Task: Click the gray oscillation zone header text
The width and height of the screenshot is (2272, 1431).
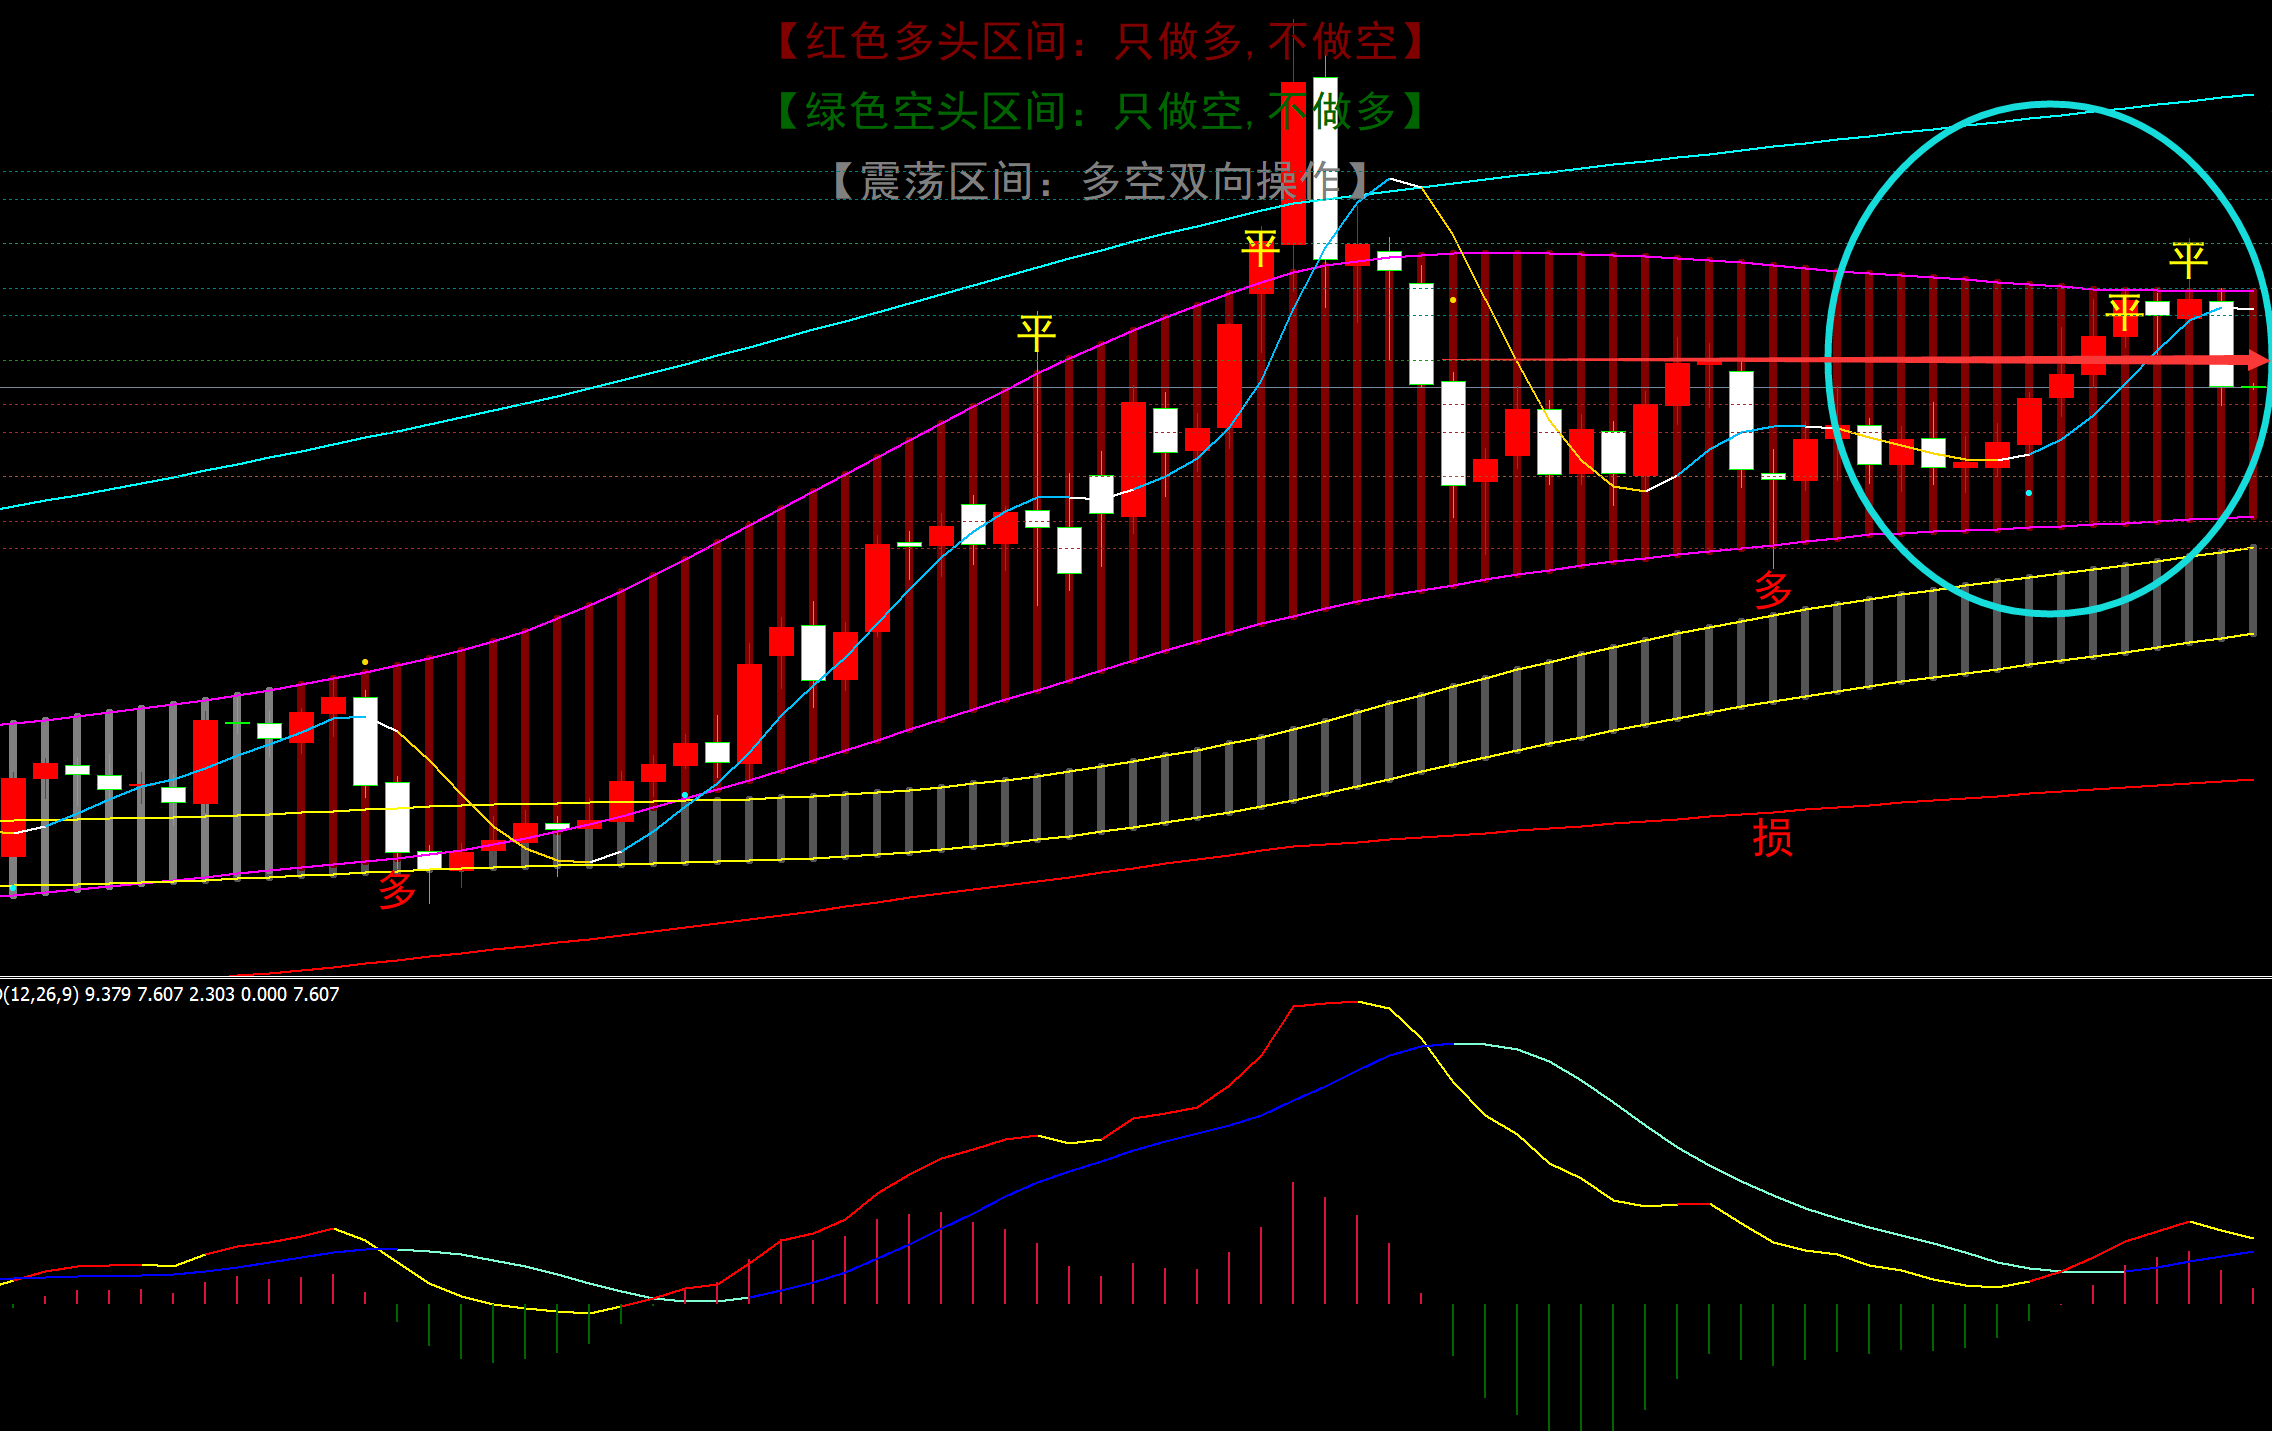Action: [1100, 181]
